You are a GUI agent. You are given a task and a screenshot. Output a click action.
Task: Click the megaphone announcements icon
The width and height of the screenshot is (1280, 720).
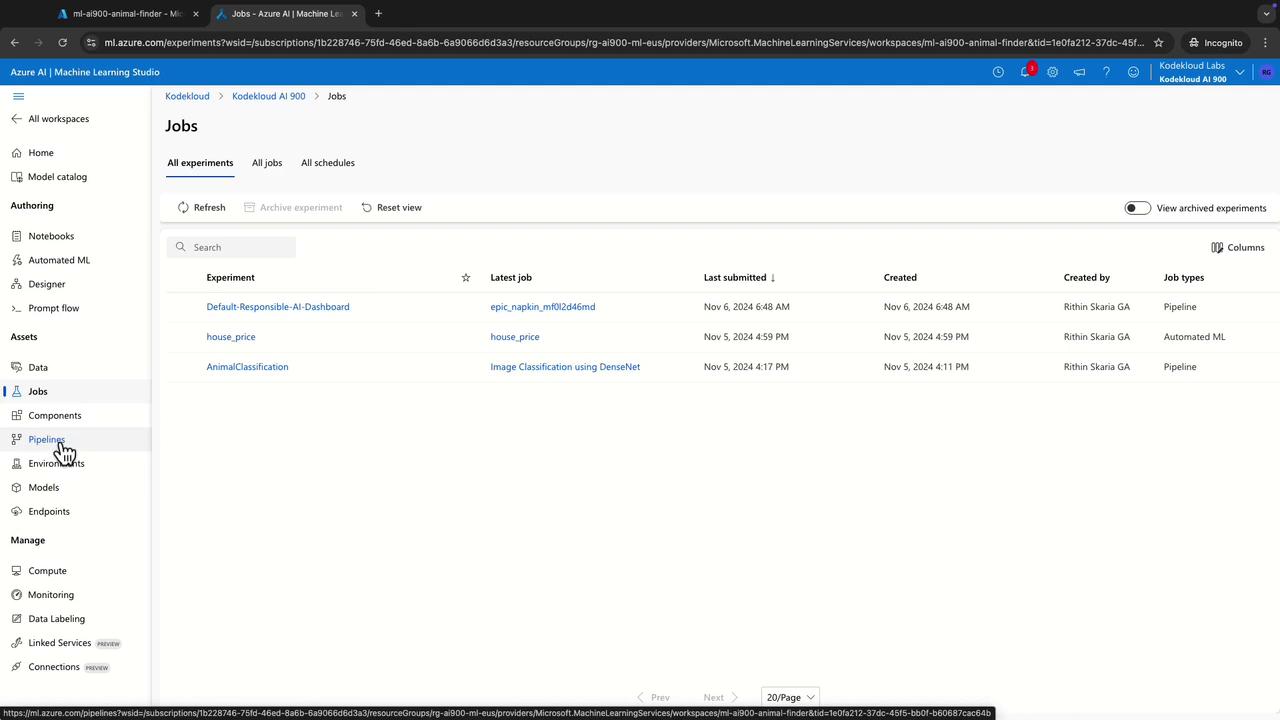tap(1079, 72)
